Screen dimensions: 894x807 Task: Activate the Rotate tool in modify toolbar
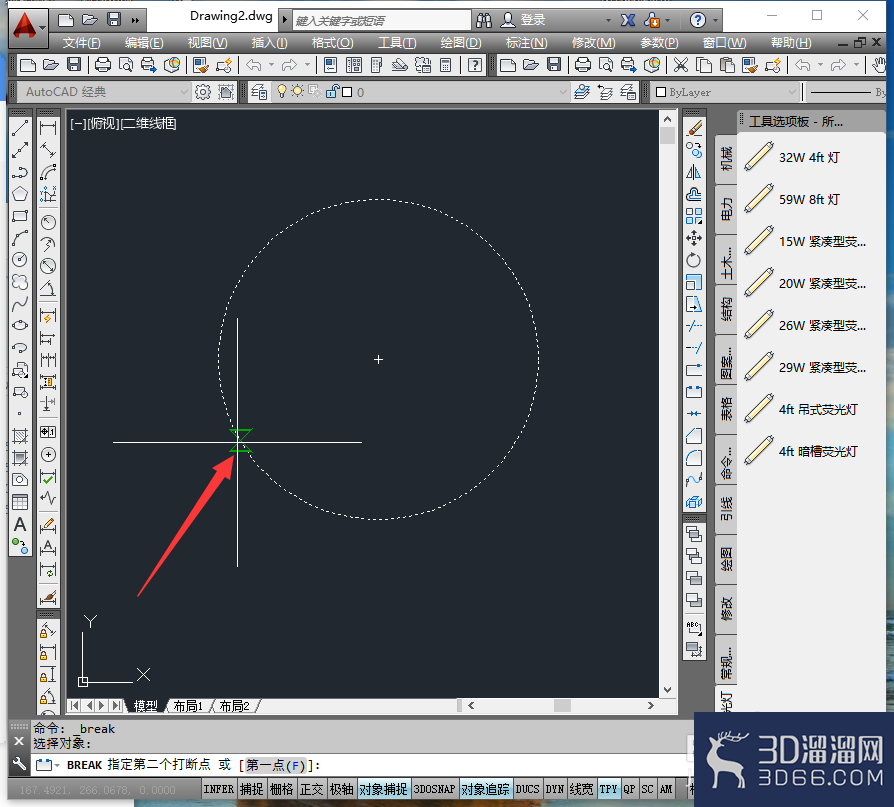pos(694,260)
